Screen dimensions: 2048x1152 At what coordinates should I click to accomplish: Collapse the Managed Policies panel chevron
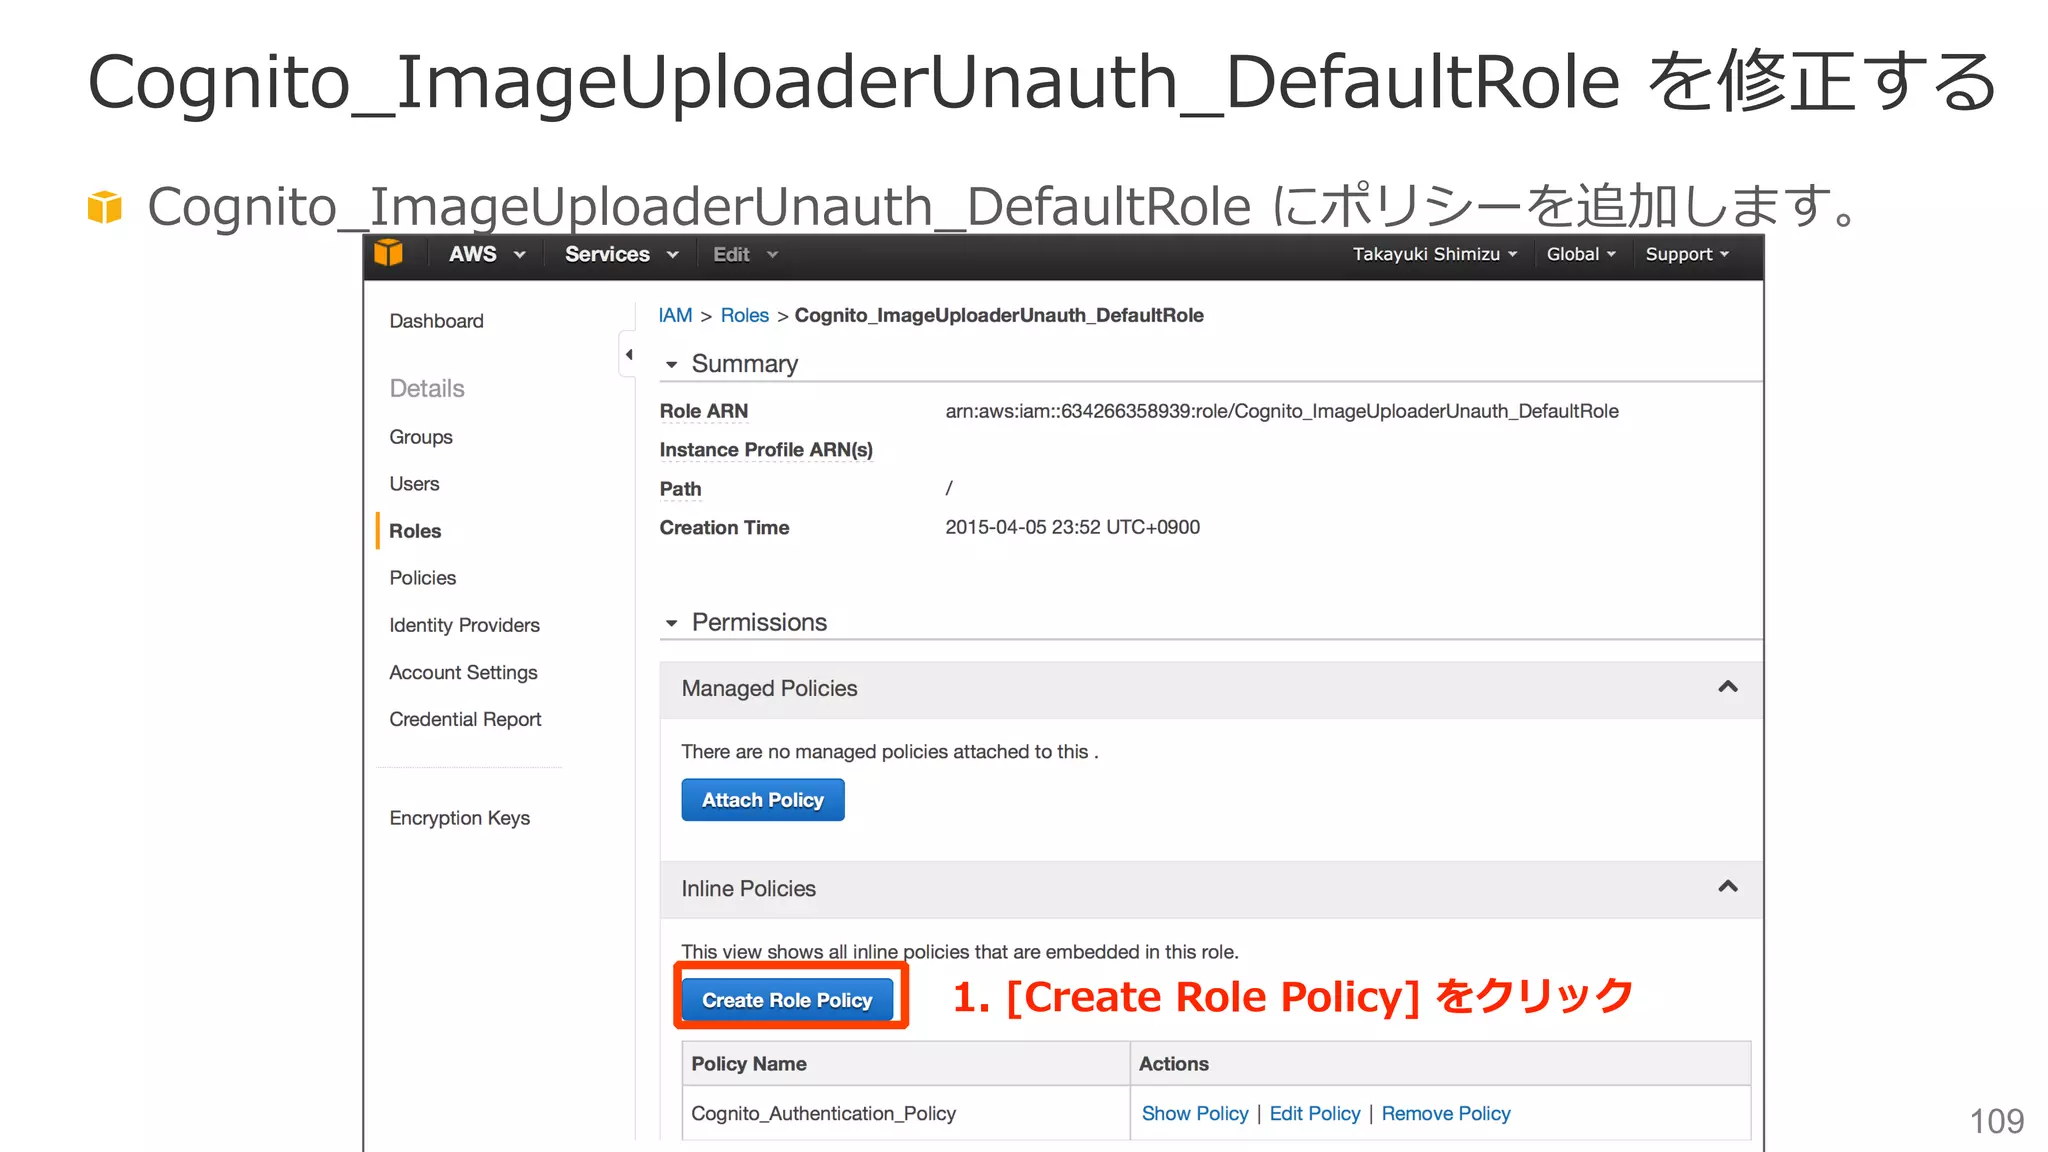[x=1727, y=687]
